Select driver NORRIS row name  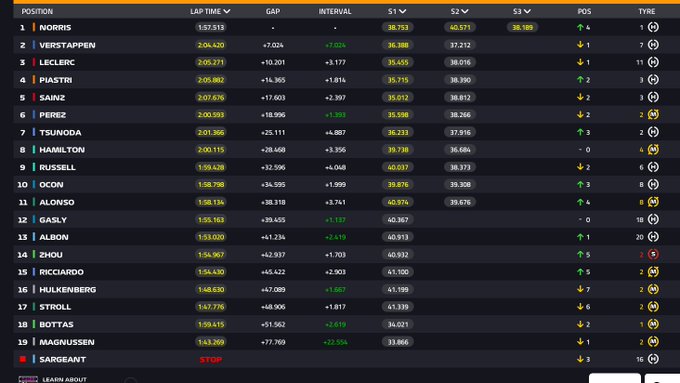tap(55, 27)
